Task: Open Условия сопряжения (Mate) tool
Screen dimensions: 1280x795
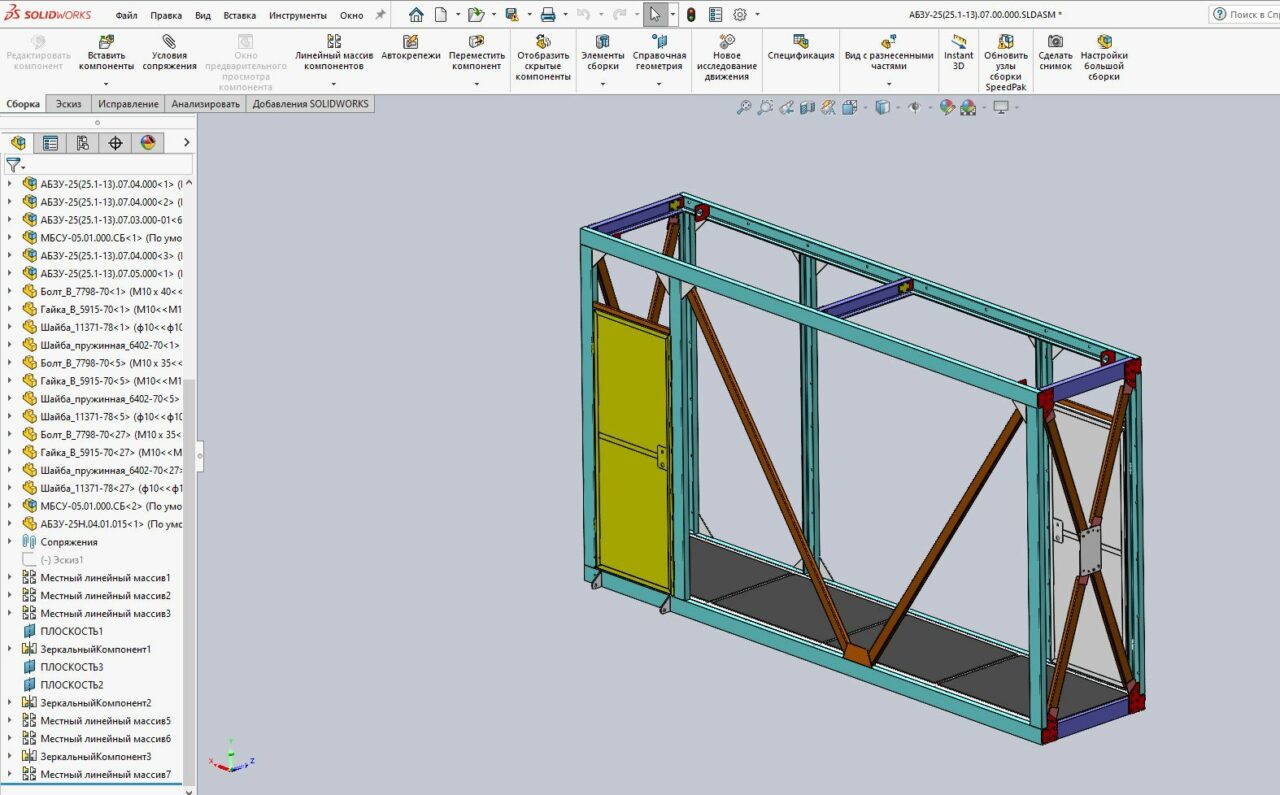Action: coord(169,42)
